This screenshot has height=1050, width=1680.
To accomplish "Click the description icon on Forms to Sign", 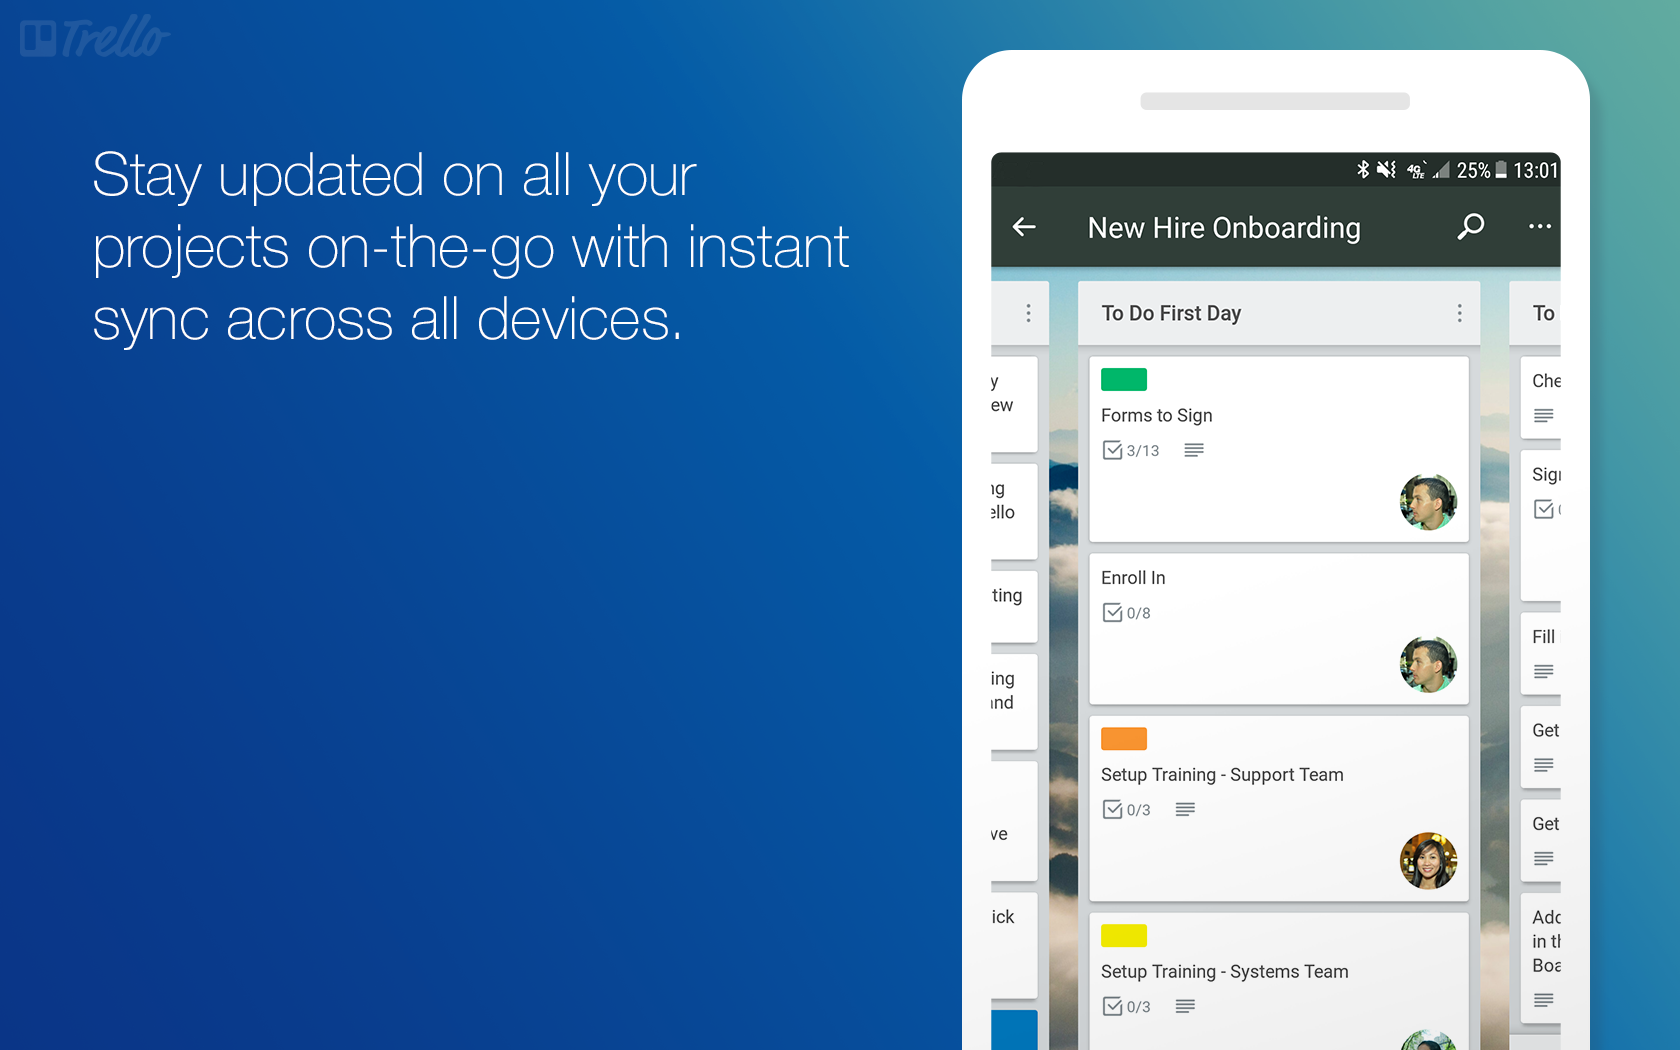I will [x=1193, y=451].
